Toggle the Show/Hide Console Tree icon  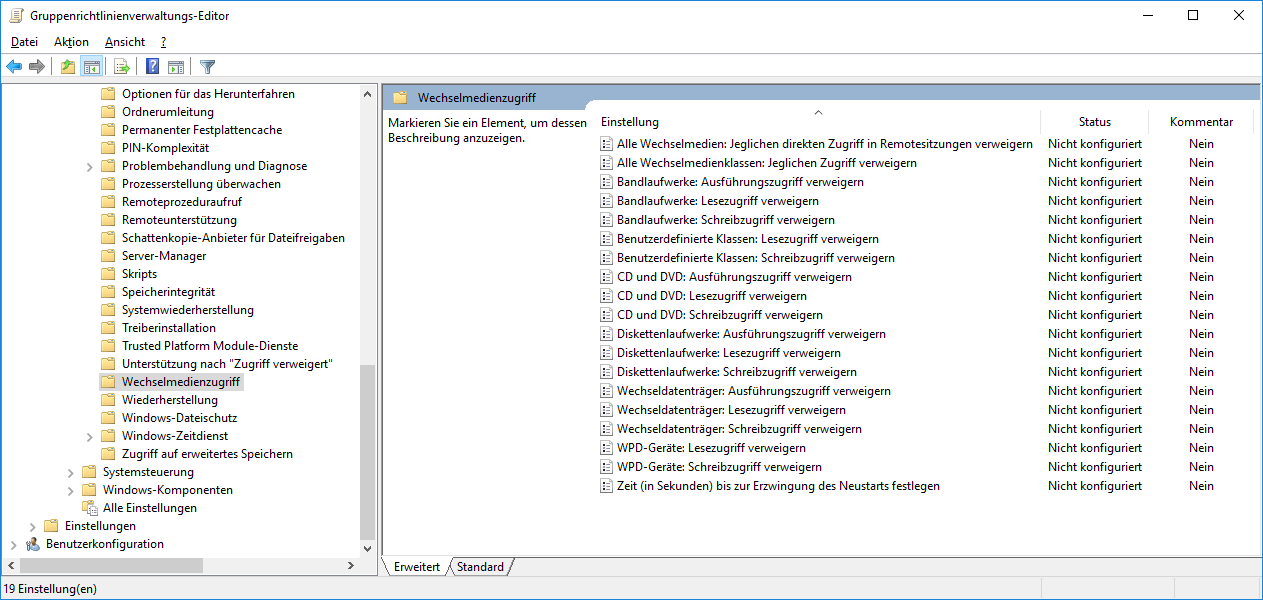pyautogui.click(x=92, y=67)
